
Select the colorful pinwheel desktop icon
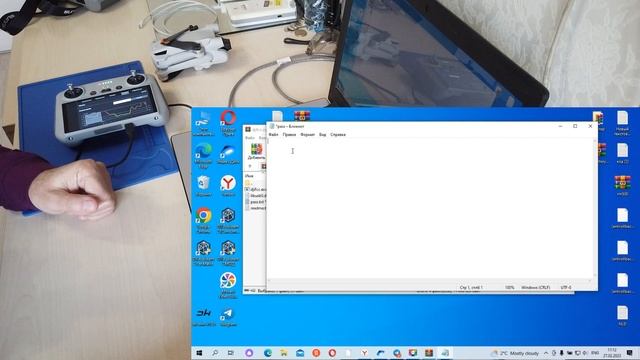228,284
